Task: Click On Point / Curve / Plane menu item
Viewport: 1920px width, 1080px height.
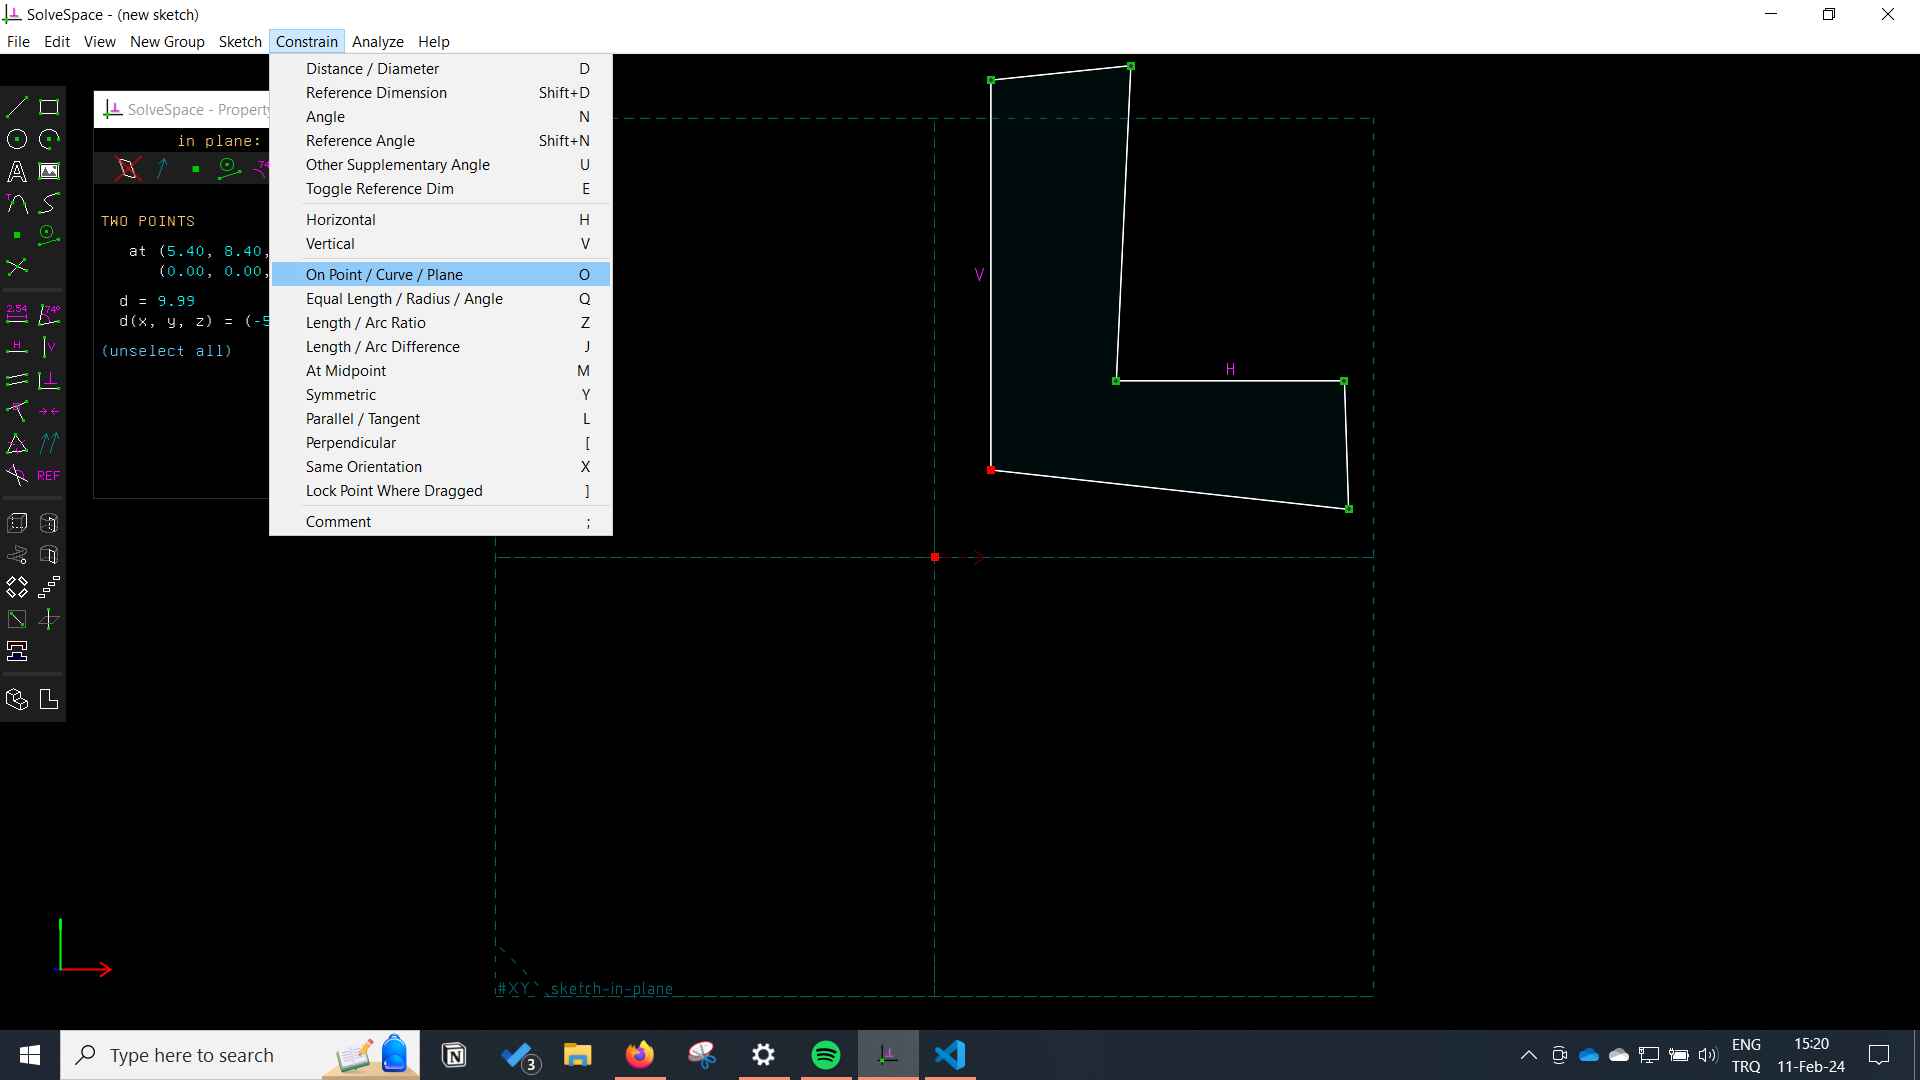Action: (384, 274)
